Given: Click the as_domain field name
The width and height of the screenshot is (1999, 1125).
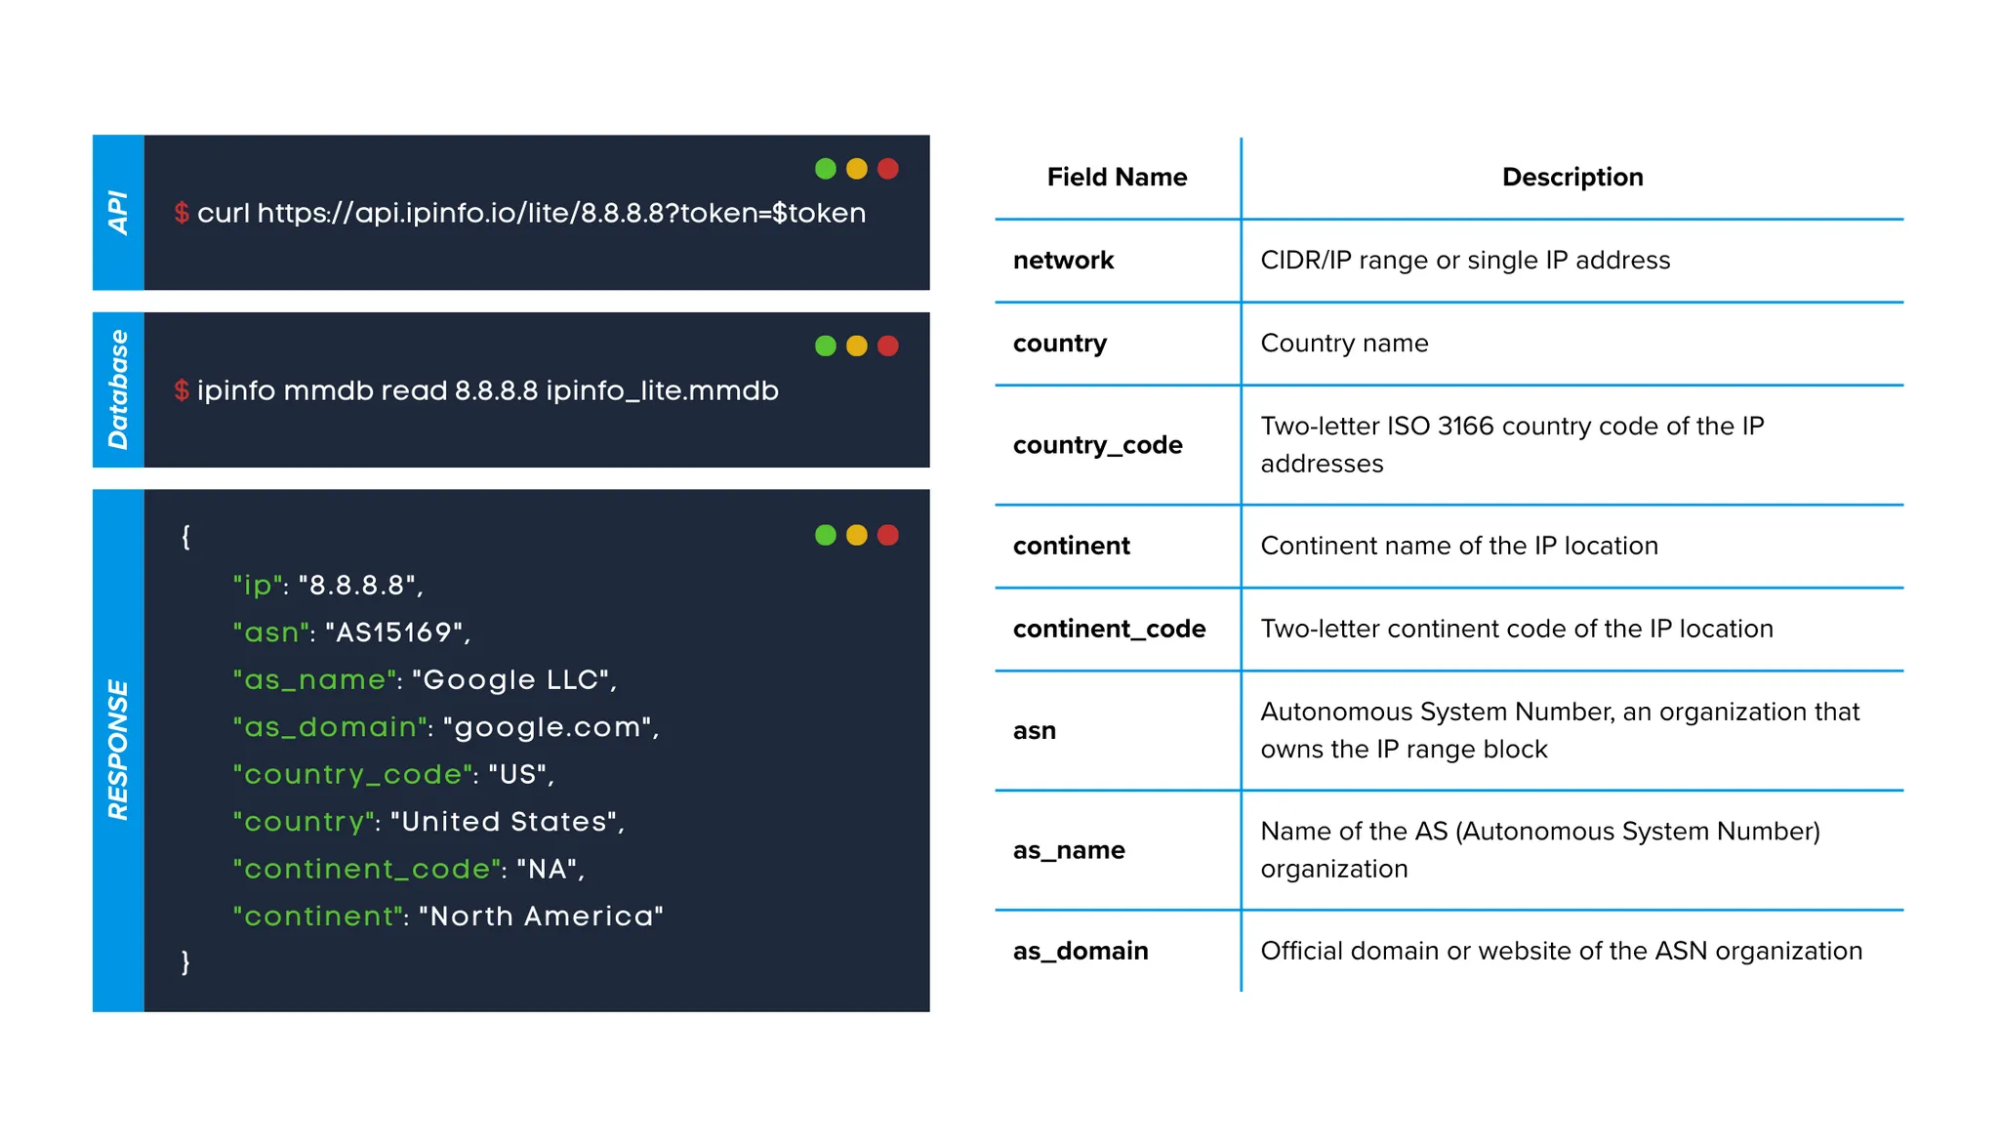Looking at the screenshot, I should click(x=1080, y=951).
